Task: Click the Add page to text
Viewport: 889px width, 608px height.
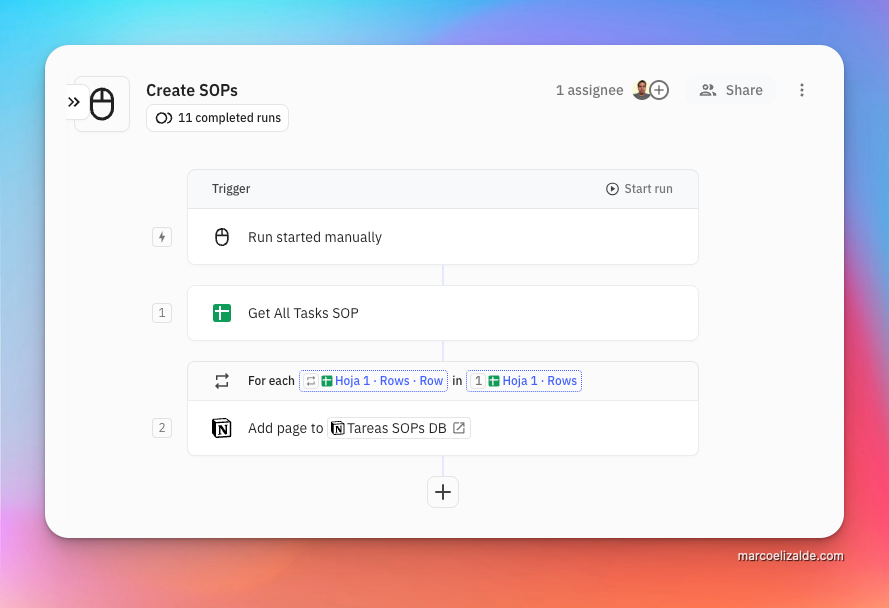Action: coord(285,428)
